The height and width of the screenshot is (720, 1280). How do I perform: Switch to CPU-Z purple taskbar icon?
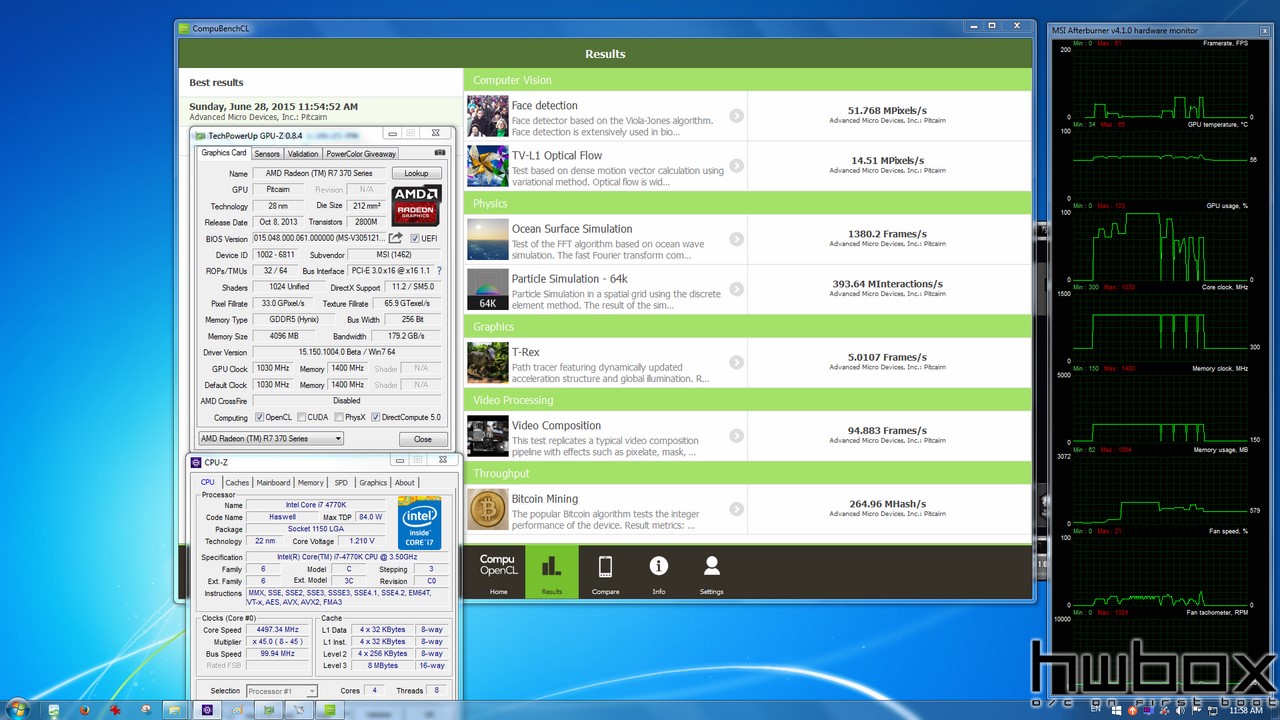point(207,710)
